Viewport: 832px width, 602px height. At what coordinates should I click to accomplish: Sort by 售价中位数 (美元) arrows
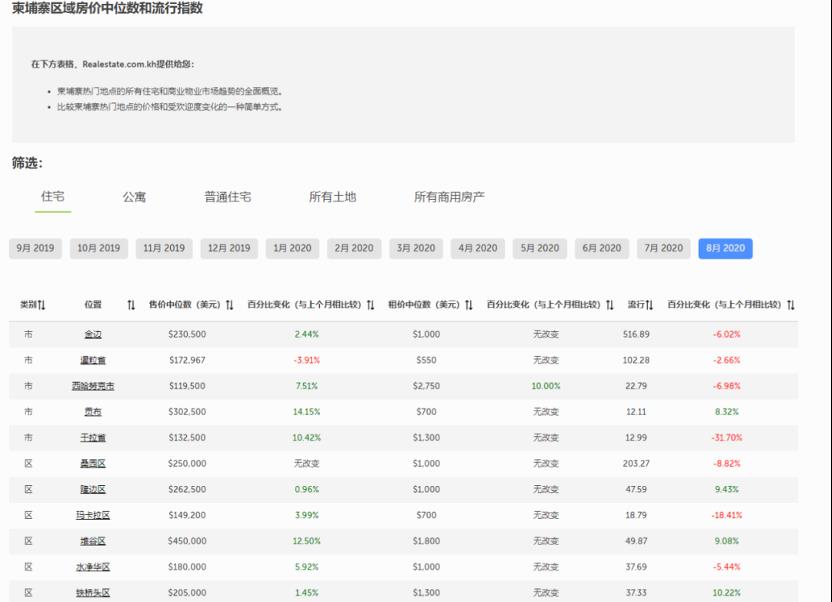[x=229, y=304]
